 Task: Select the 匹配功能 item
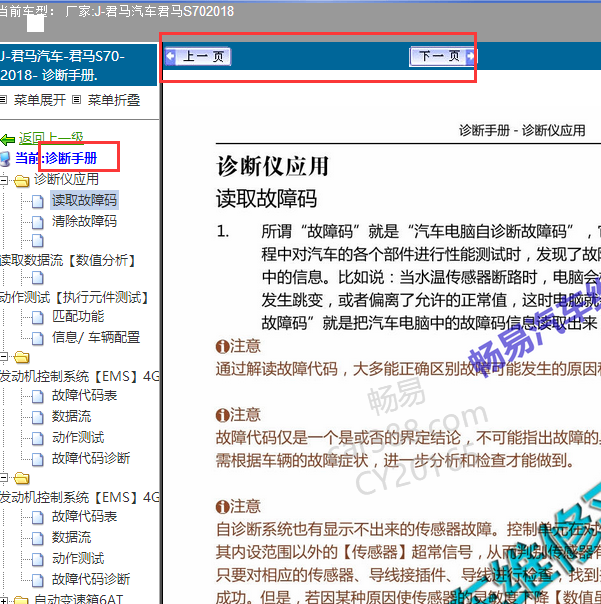[78, 316]
